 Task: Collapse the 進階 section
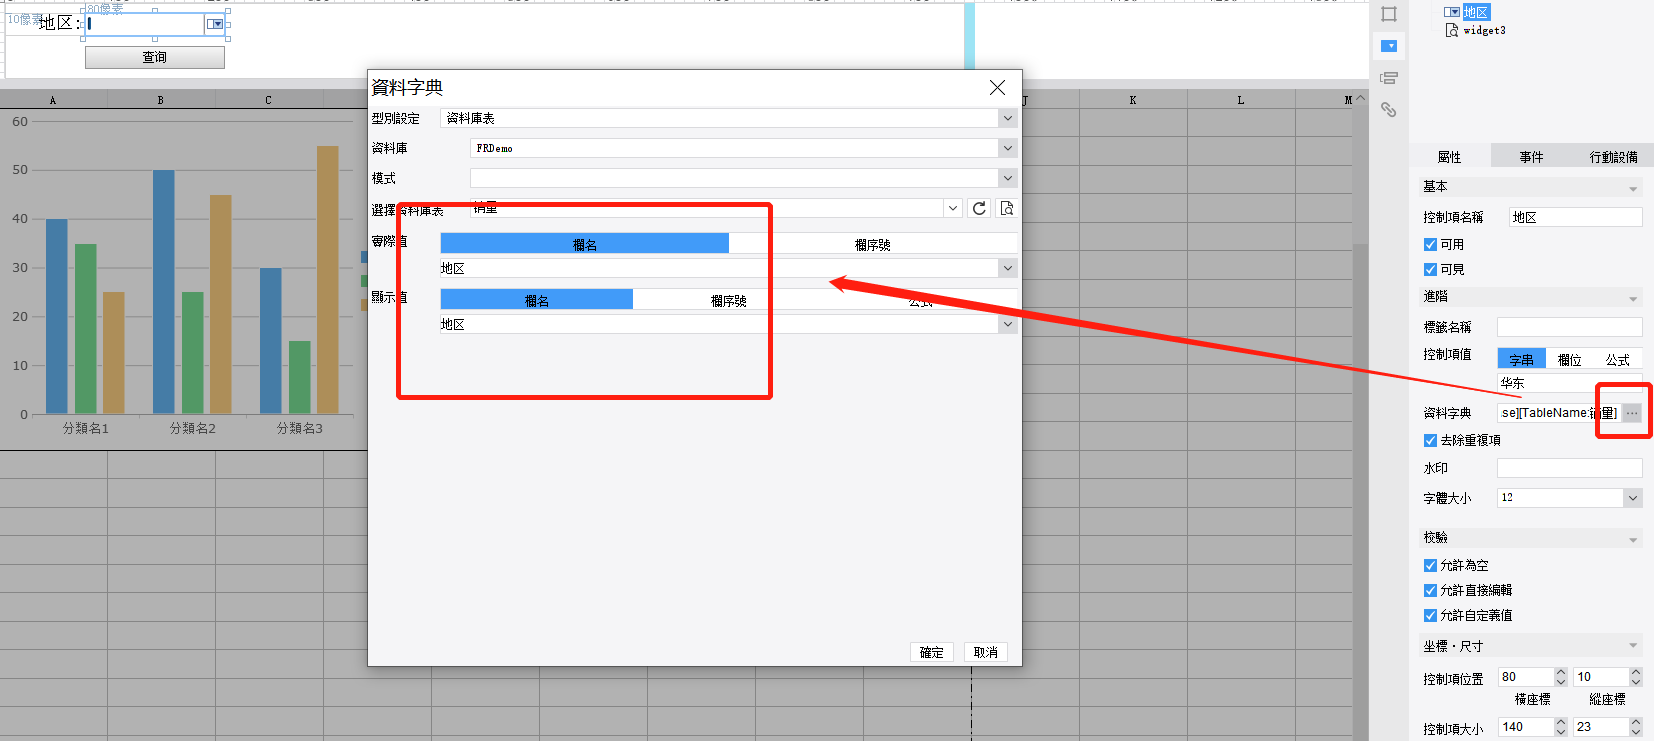[1633, 298]
